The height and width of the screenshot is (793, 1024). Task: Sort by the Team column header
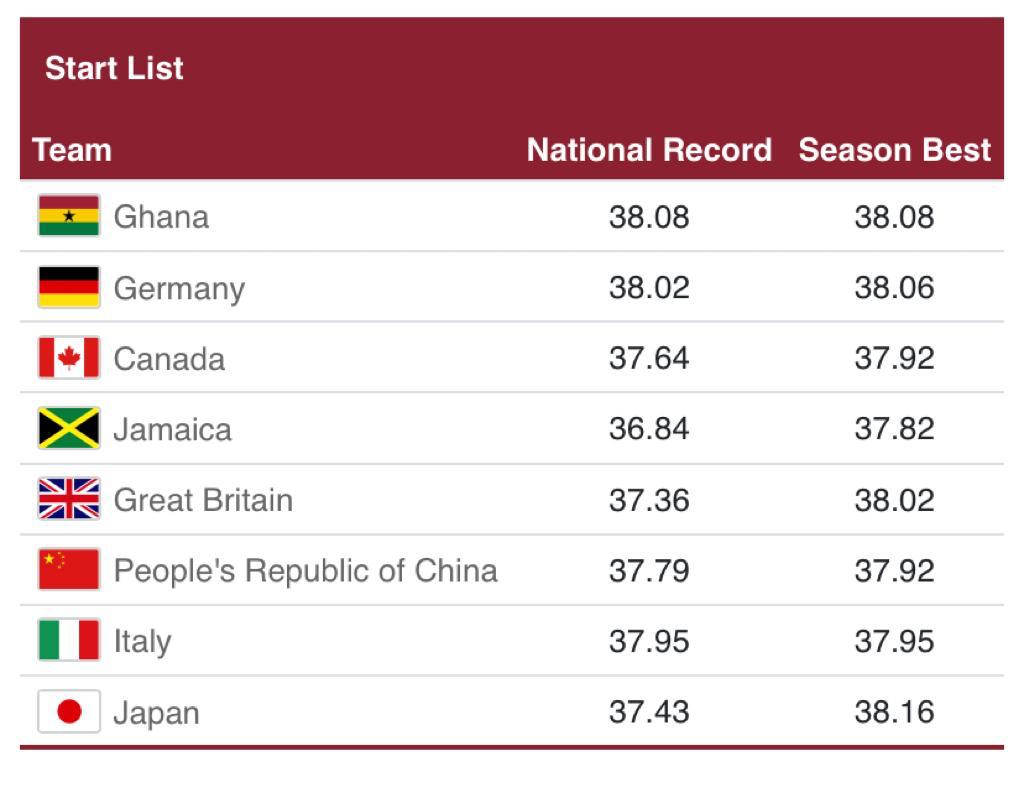pos(72,150)
